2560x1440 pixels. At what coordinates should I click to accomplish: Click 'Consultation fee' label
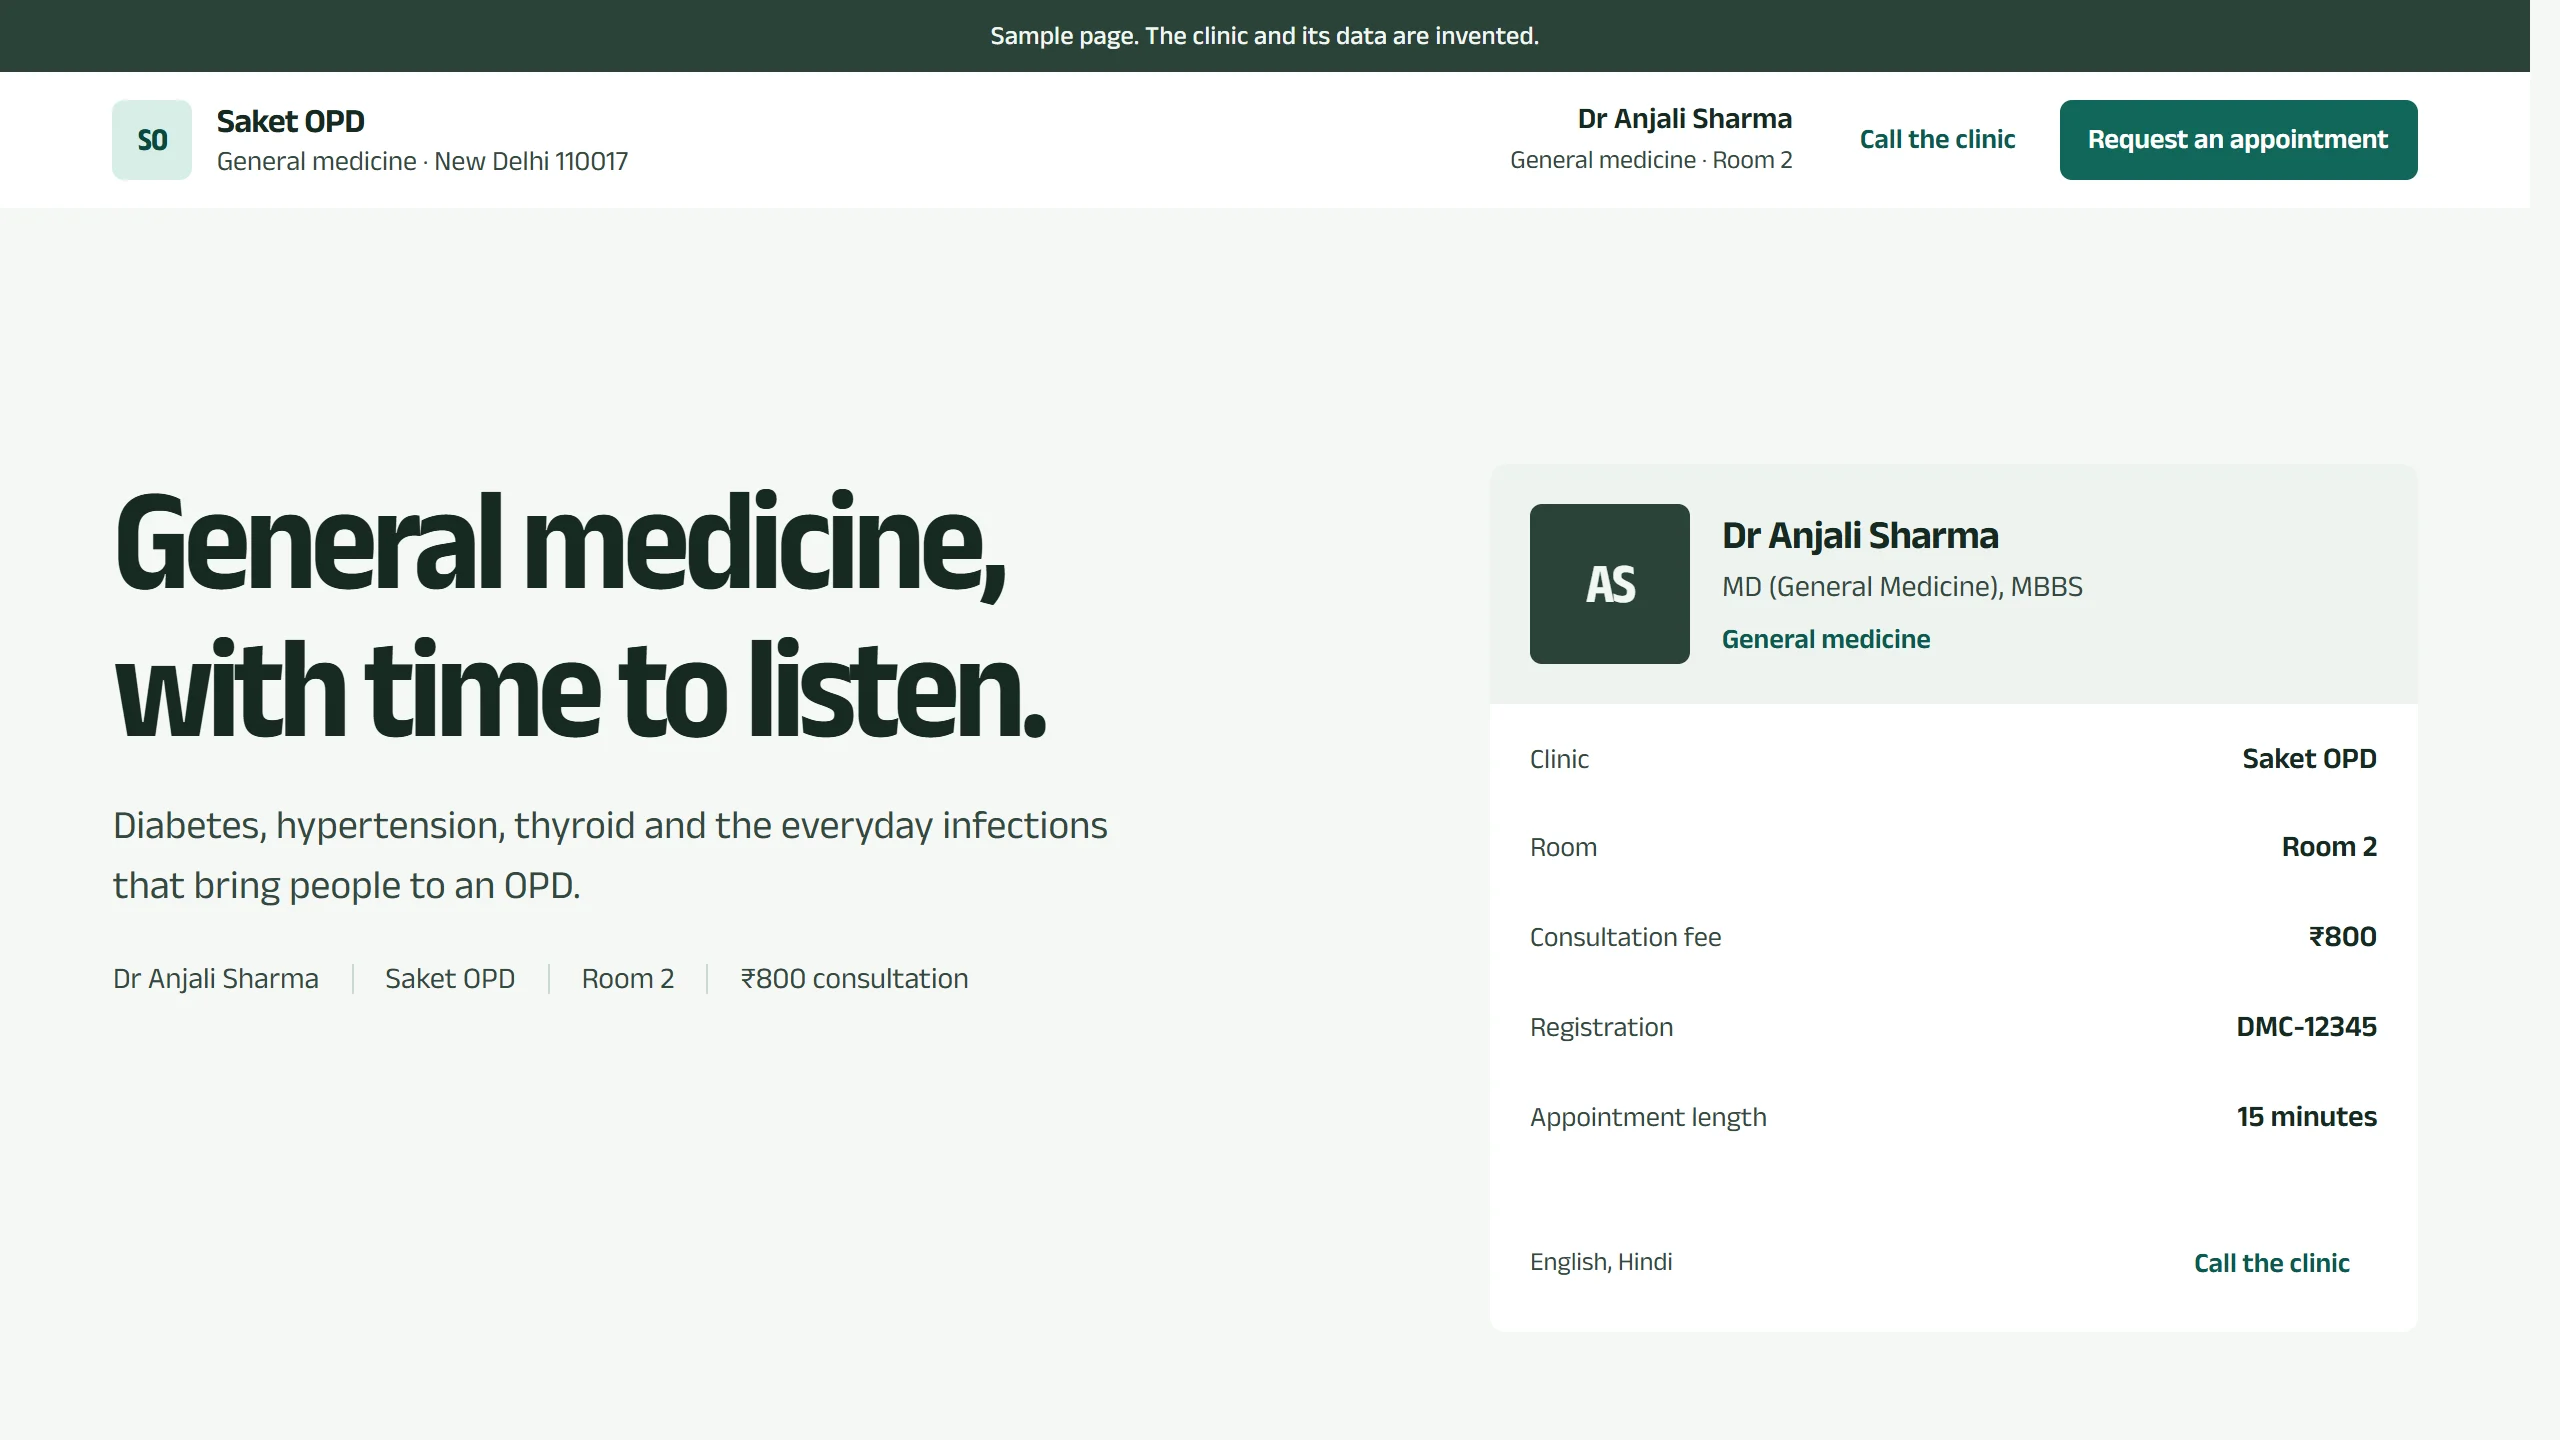click(1625, 937)
